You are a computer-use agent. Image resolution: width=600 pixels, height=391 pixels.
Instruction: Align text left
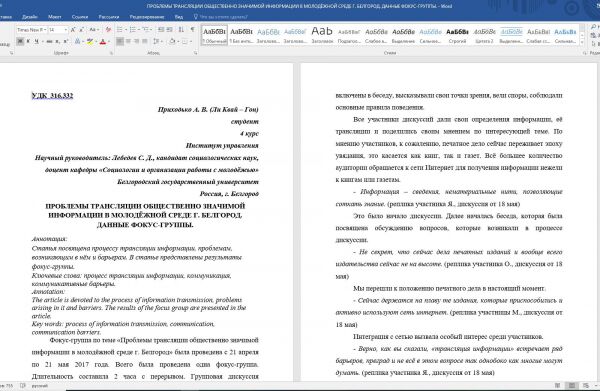pyautogui.click(x=120, y=41)
